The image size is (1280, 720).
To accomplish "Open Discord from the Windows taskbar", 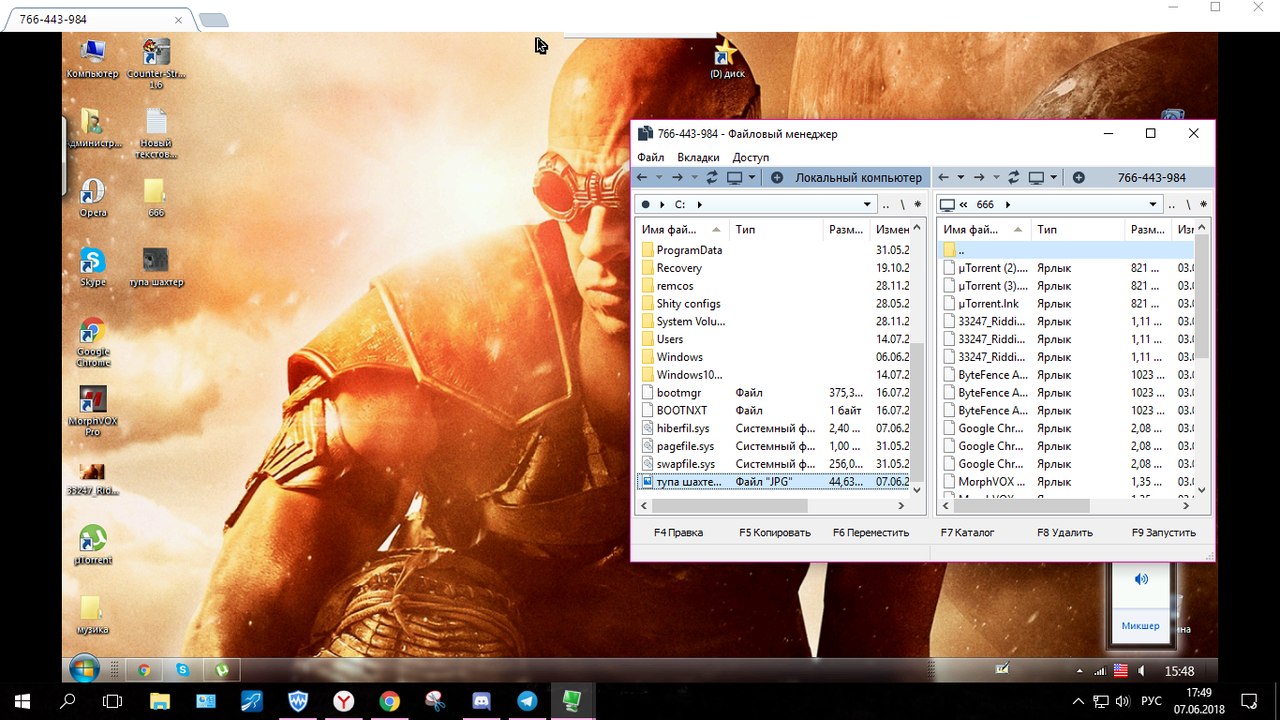I will click(x=481, y=701).
